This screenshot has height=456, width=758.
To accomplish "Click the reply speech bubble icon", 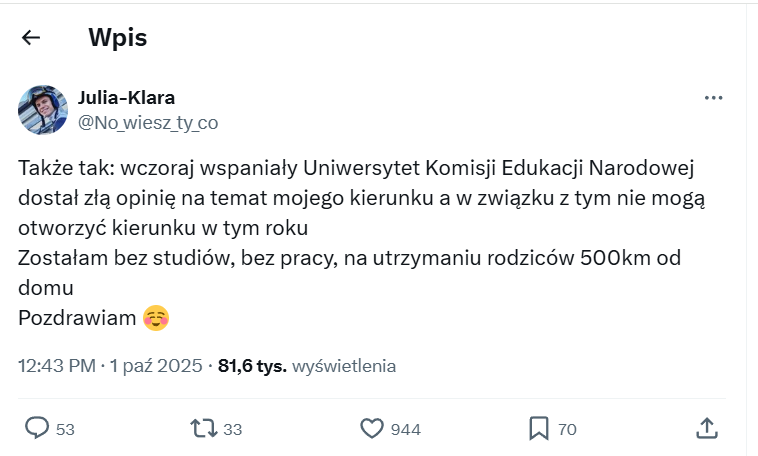I will pyautogui.click(x=37, y=428).
